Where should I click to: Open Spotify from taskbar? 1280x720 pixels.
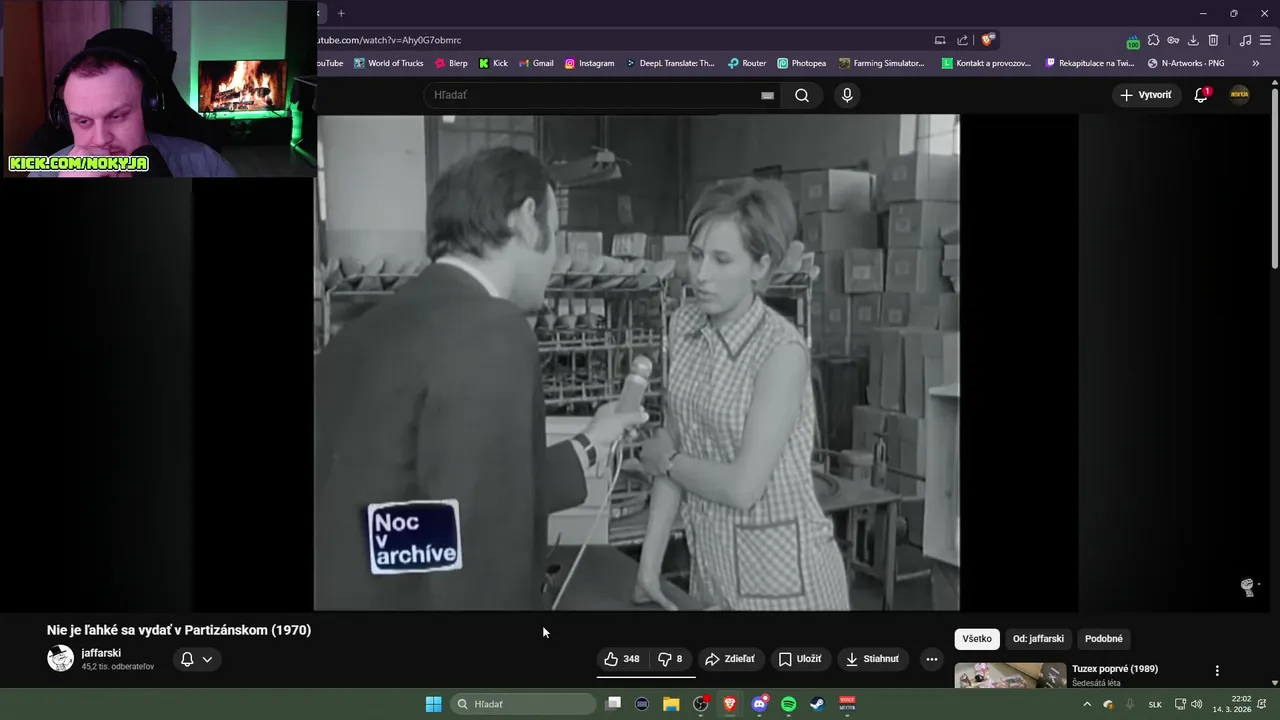(x=788, y=704)
